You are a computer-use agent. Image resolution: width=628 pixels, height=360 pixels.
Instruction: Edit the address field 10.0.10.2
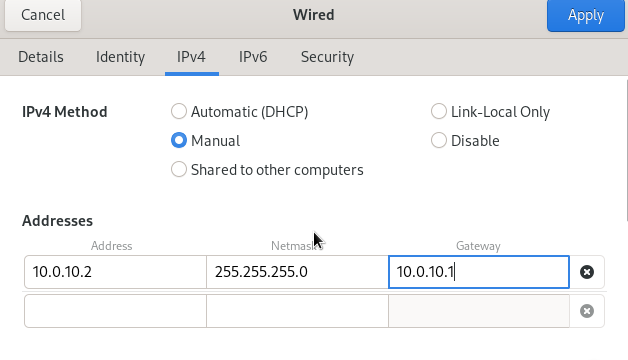pyautogui.click(x=115, y=272)
